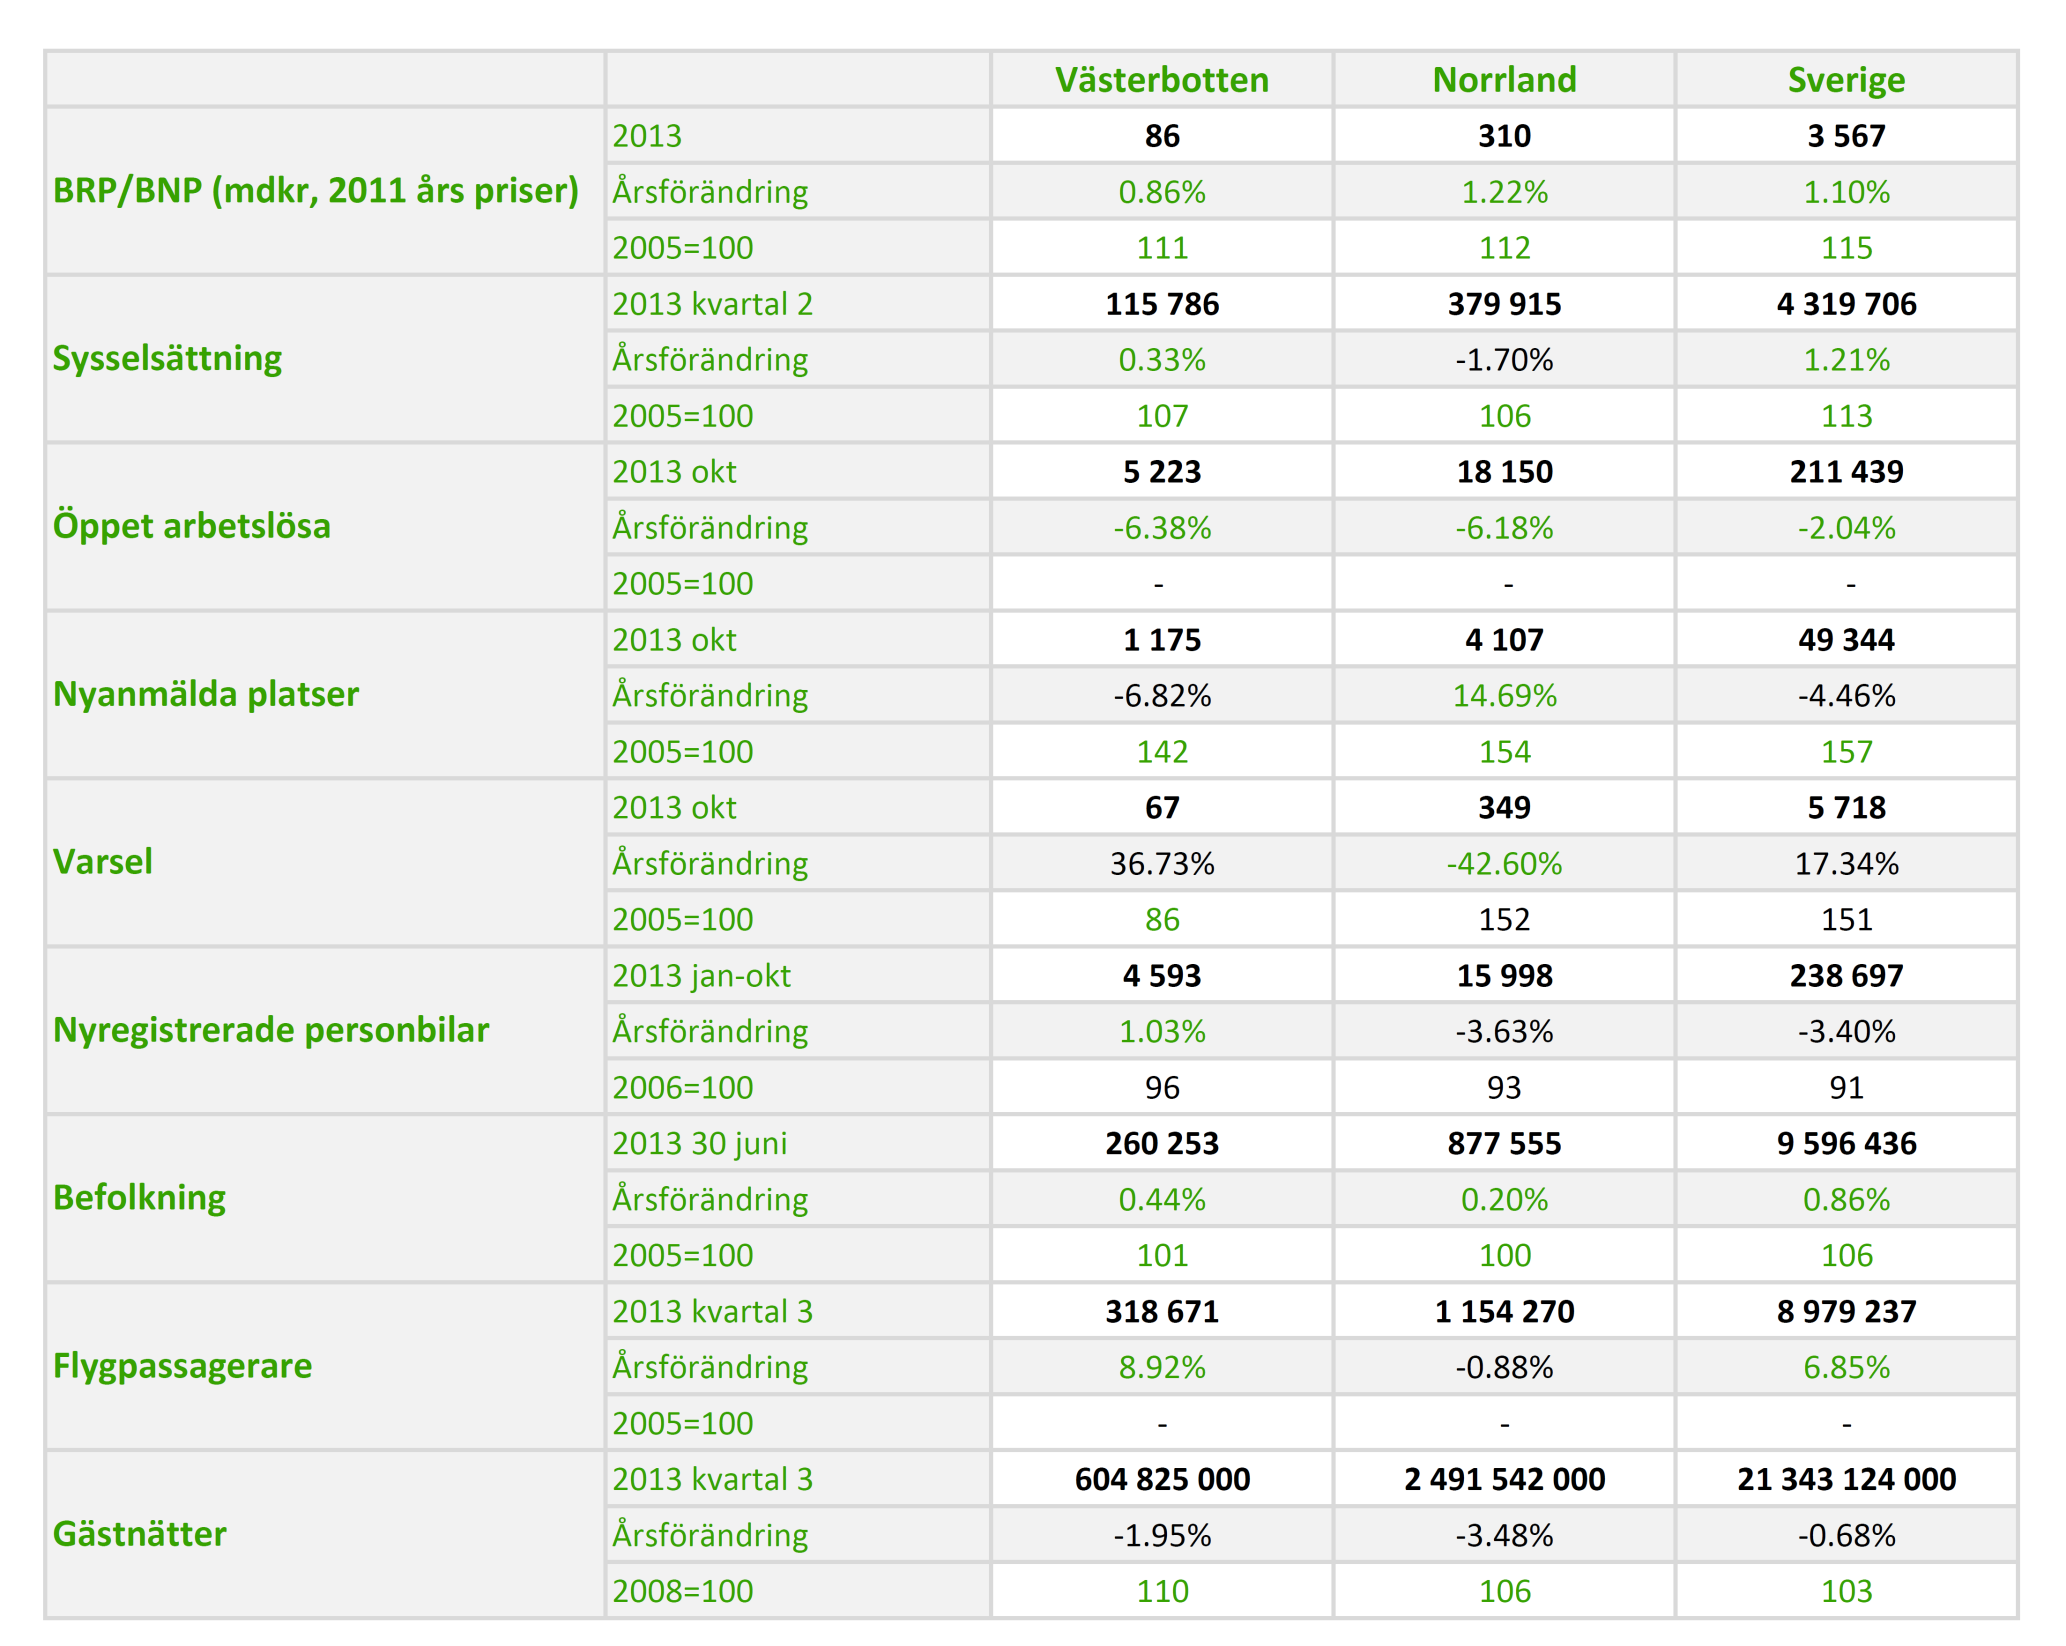Click air passengers change 8.92%
Screen dimensions: 2066x1646
click(1162, 1368)
